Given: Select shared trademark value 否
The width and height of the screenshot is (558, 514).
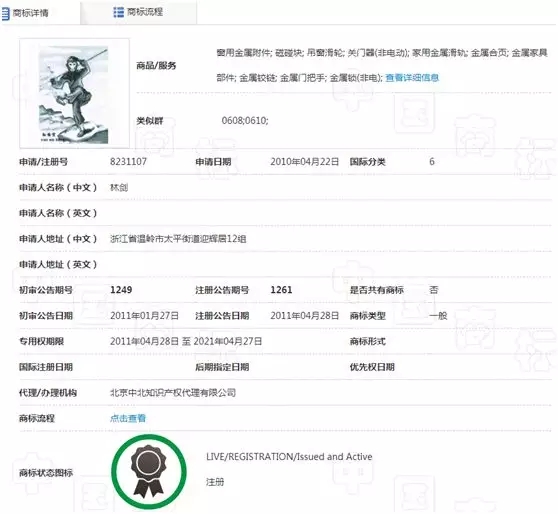Looking at the screenshot, I should click(x=433, y=290).
